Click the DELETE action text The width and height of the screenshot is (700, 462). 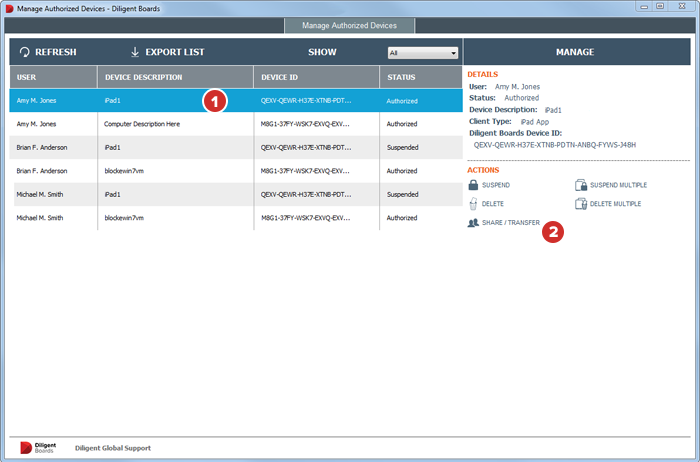tap(493, 204)
